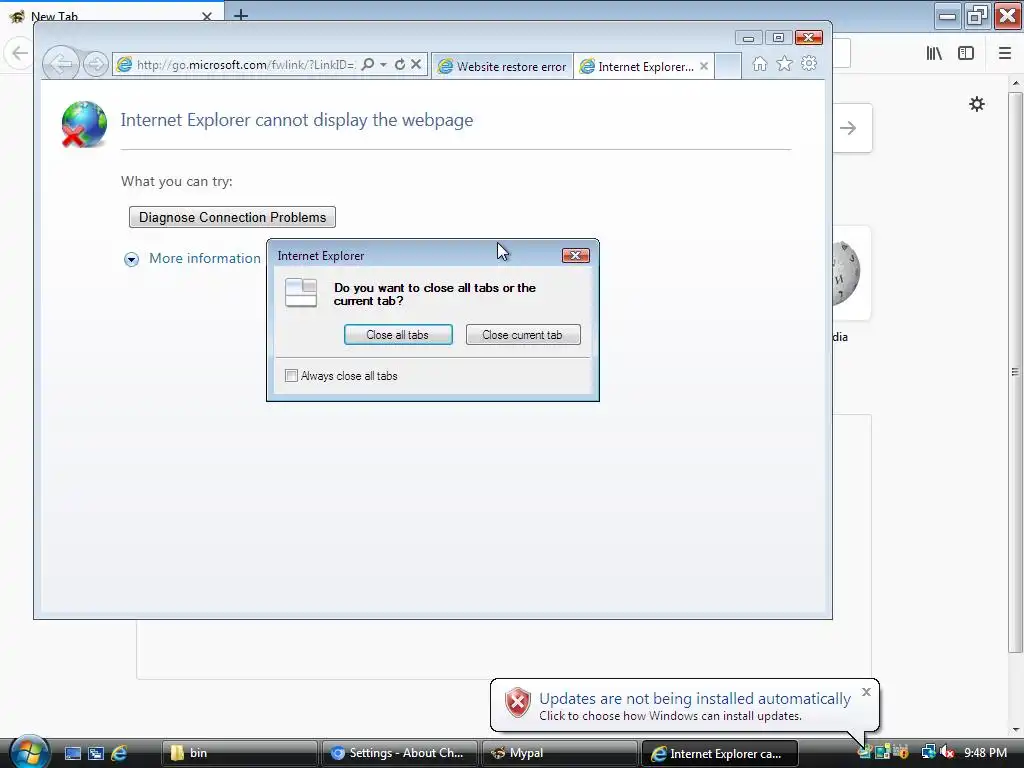The image size is (1024, 768).
Task: Go to the IE home page icon
Action: click(x=760, y=64)
